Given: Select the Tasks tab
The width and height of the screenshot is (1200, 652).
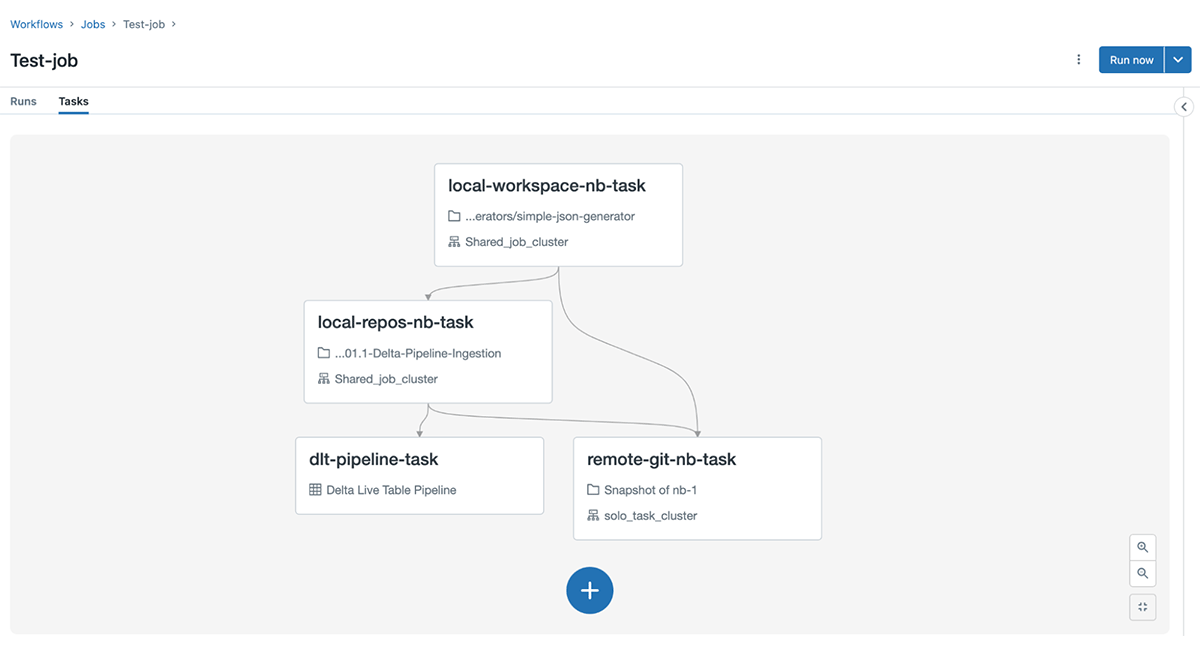Looking at the screenshot, I should tap(73, 101).
